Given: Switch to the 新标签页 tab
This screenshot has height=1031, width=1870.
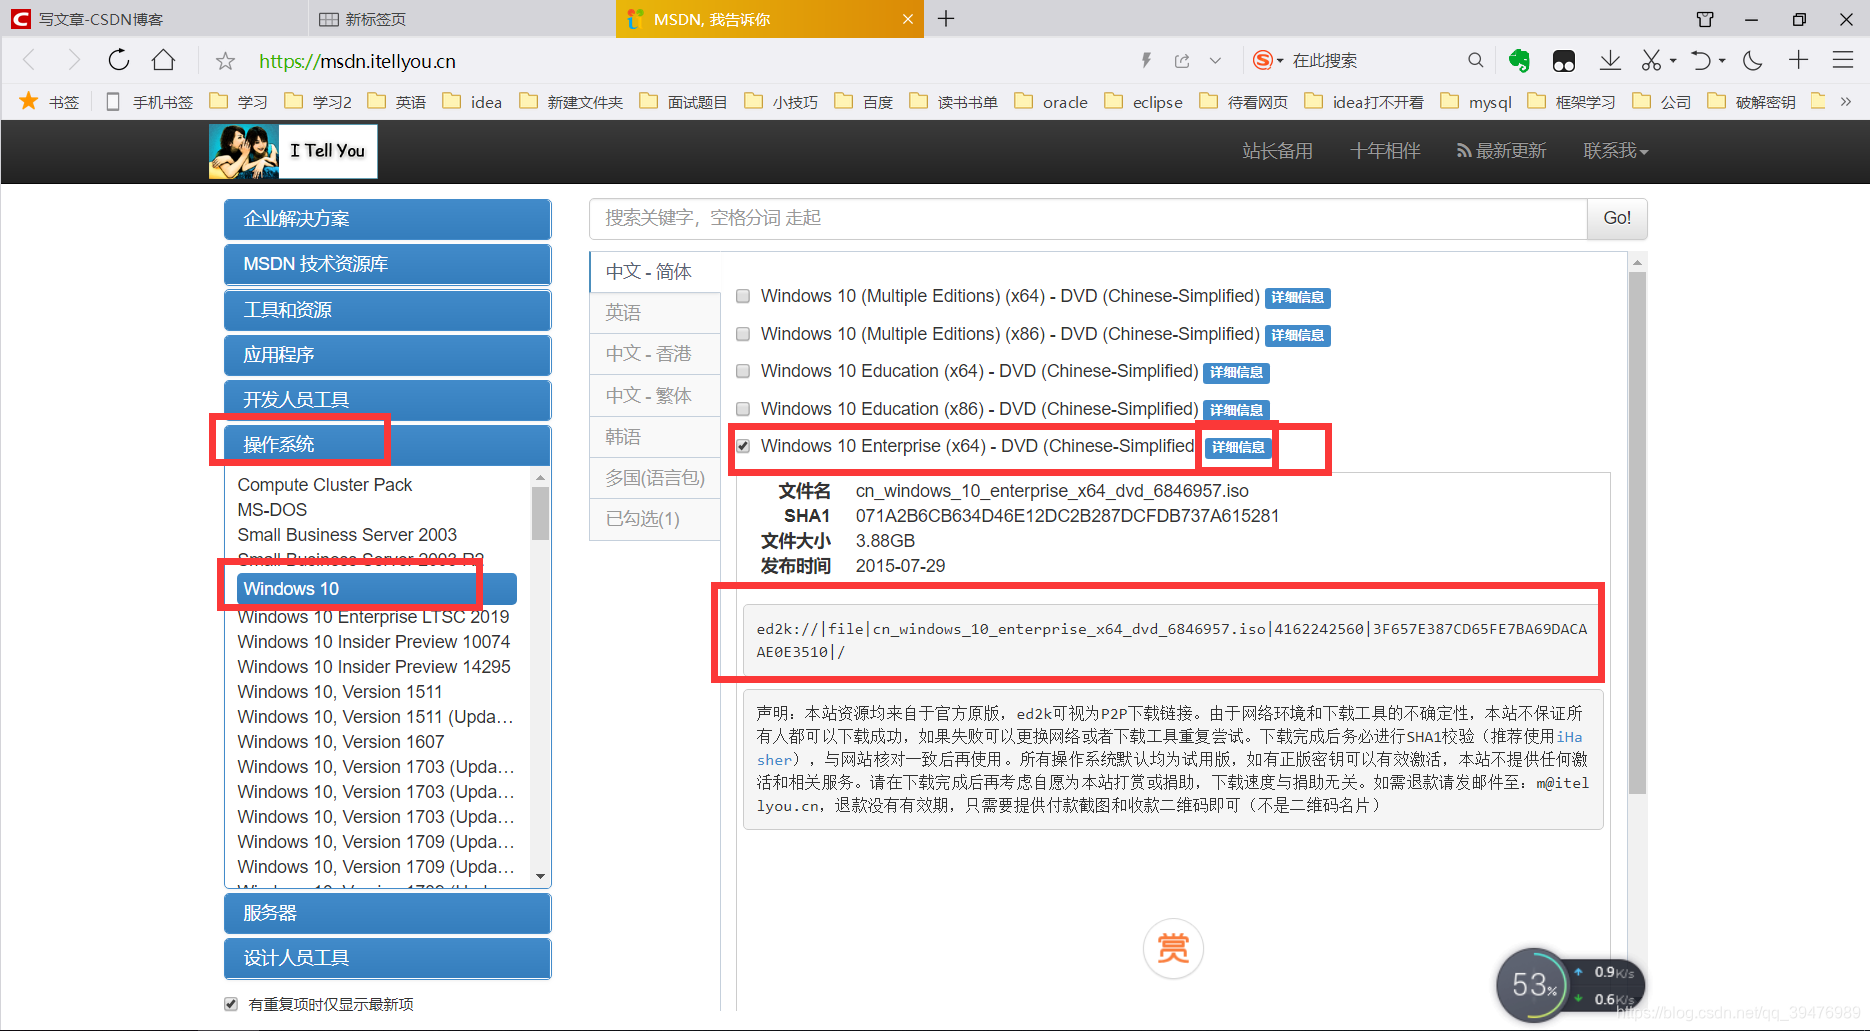Looking at the screenshot, I should point(462,19).
